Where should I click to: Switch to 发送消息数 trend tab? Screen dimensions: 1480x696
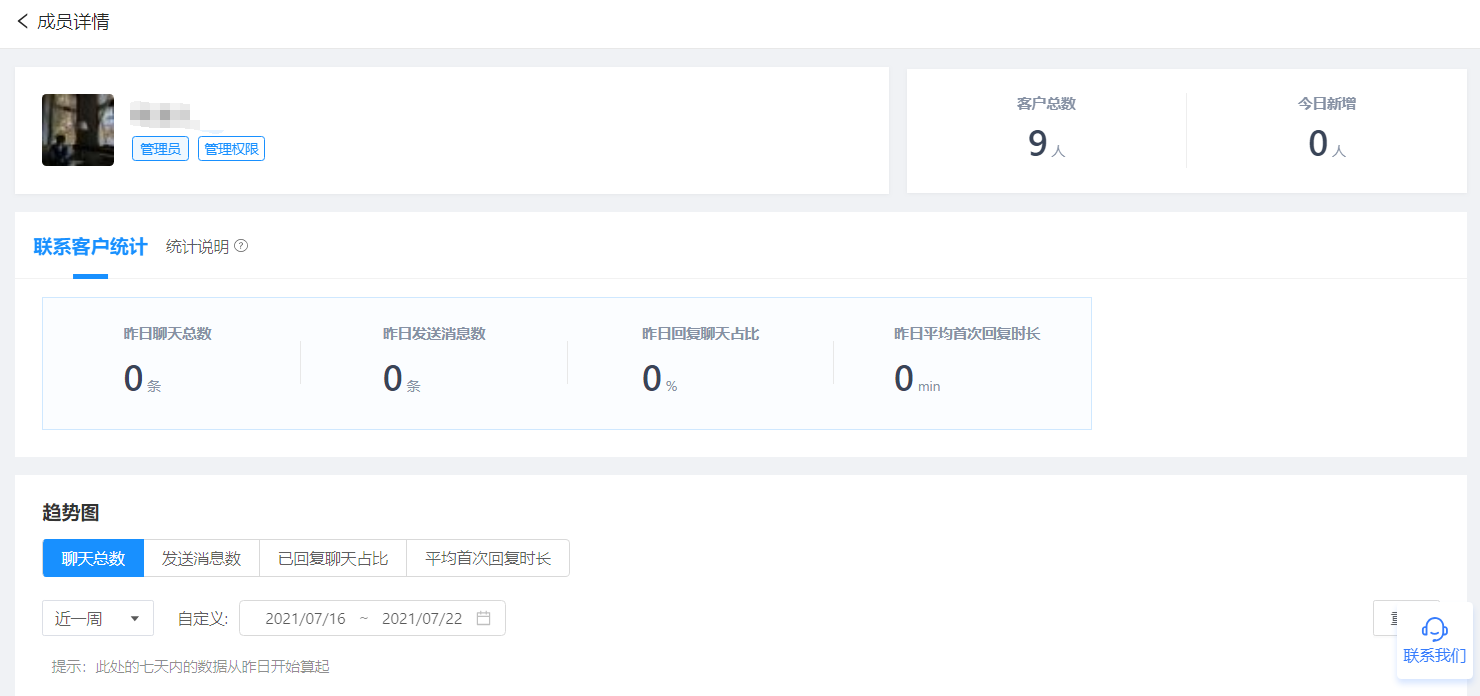pyautogui.click(x=202, y=558)
